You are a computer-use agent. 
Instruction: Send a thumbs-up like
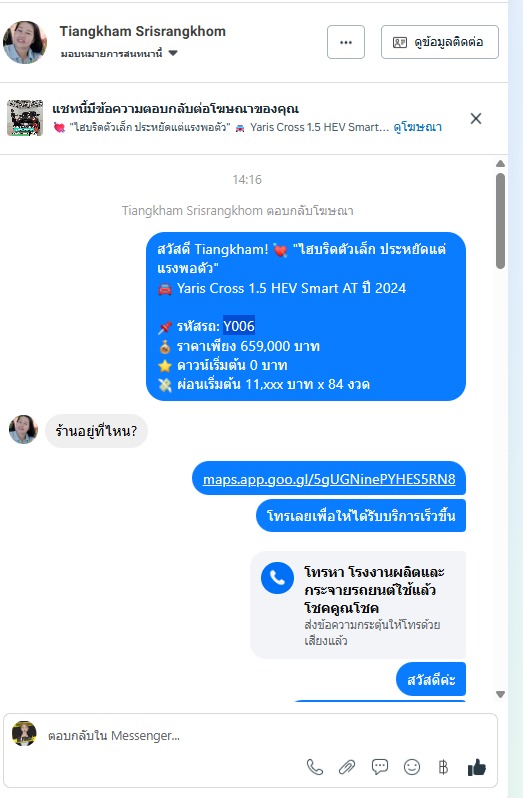pos(477,767)
